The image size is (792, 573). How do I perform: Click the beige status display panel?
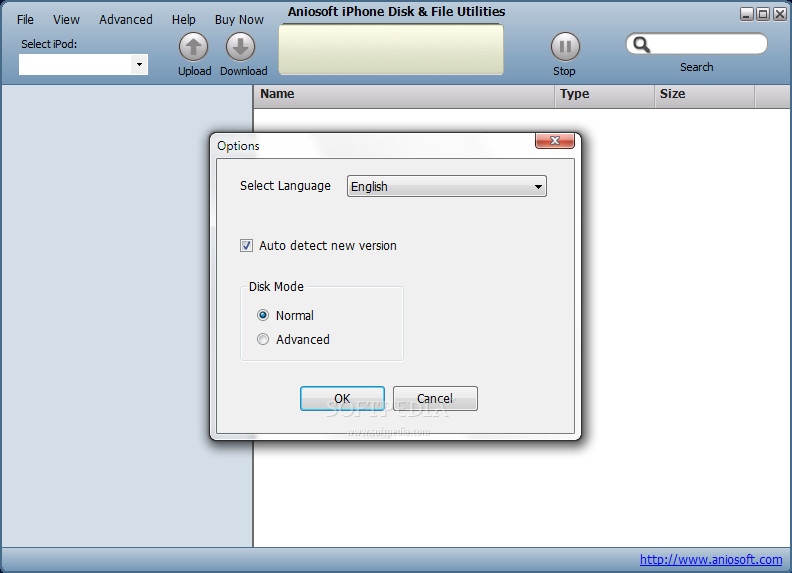pyautogui.click(x=391, y=50)
